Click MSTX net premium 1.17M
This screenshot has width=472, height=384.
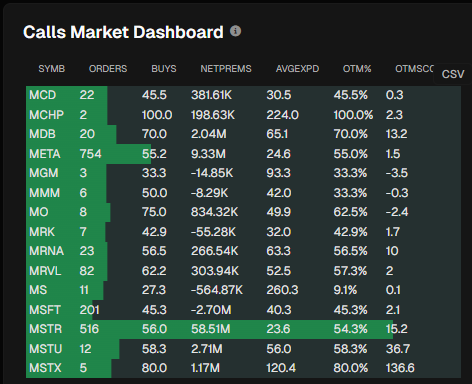pyautogui.click(x=205, y=368)
